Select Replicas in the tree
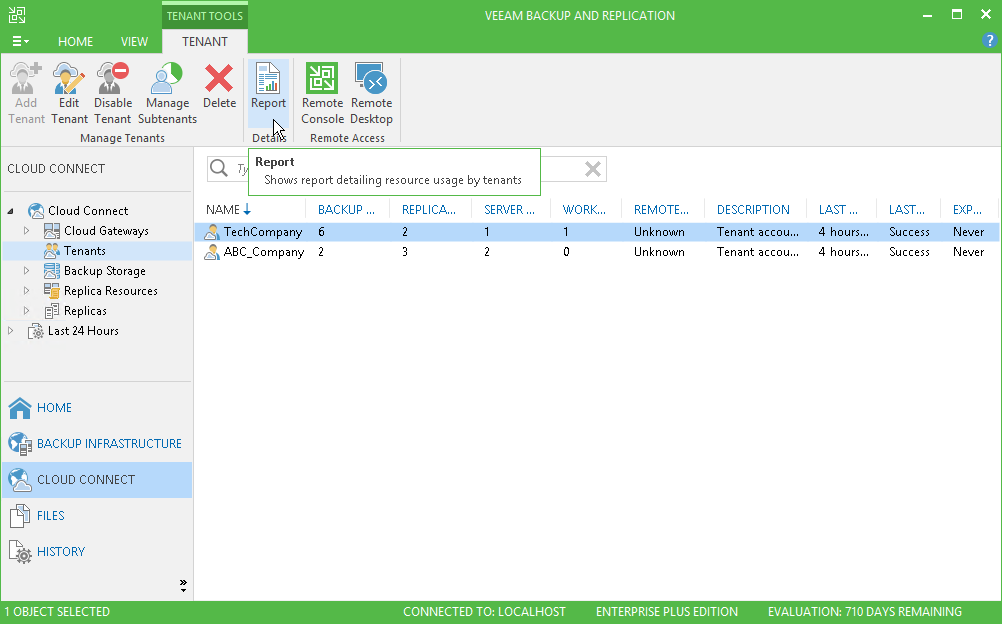This screenshot has height=624, width=1002. coord(85,311)
